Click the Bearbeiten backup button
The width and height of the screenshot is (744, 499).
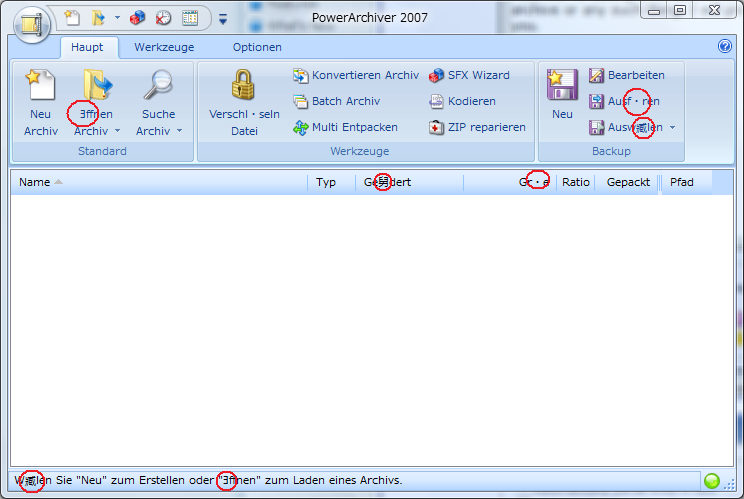(x=626, y=75)
